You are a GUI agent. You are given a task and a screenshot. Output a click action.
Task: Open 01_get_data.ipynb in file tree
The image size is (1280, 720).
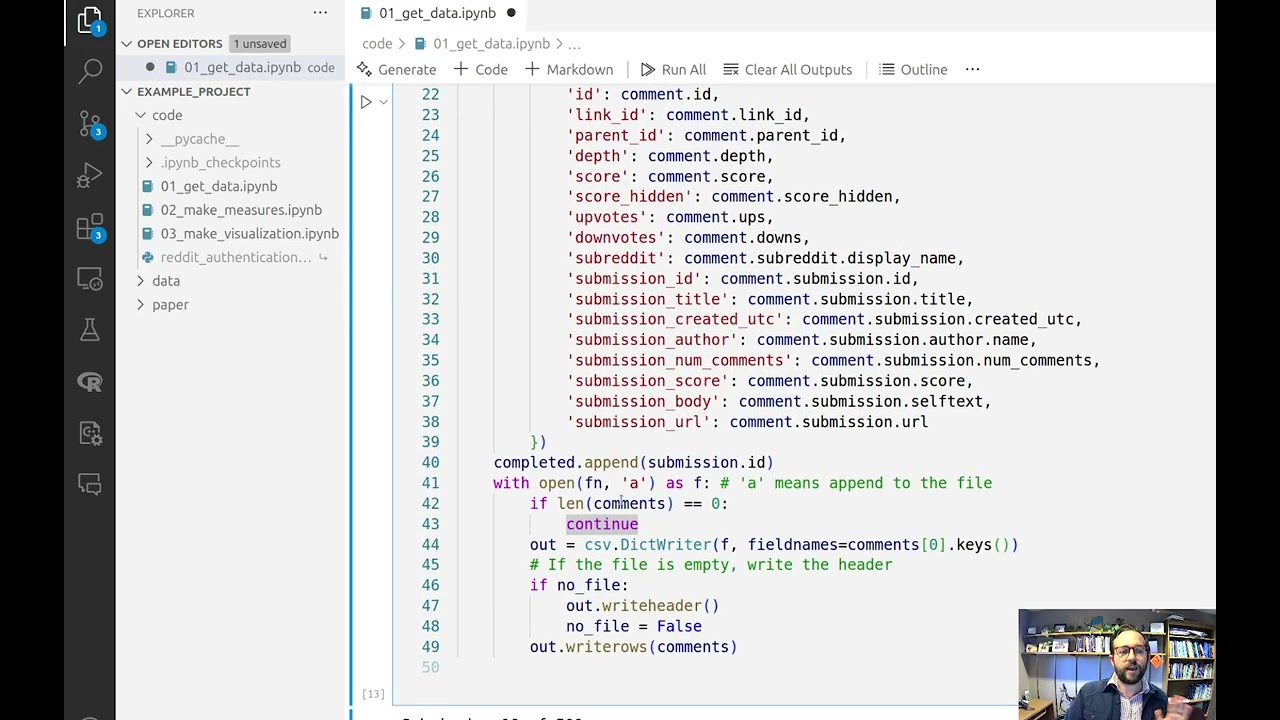coord(219,186)
